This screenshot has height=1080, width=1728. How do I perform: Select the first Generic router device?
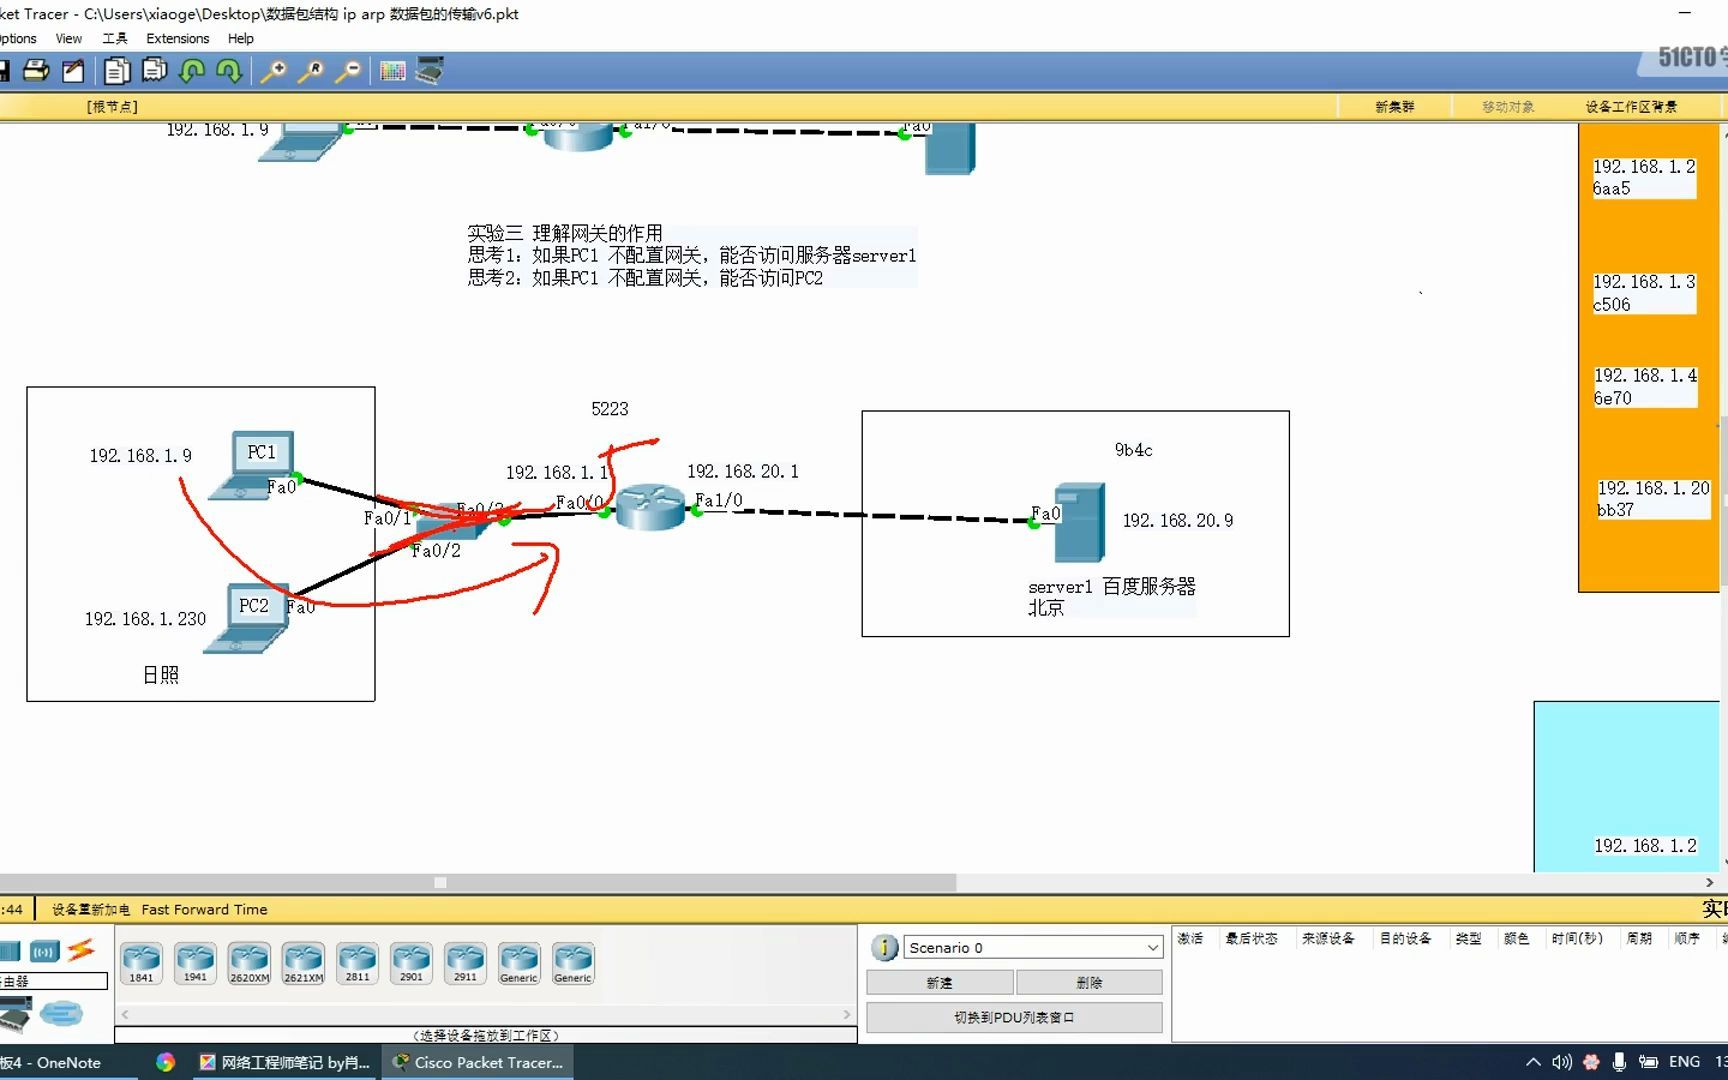pos(519,963)
